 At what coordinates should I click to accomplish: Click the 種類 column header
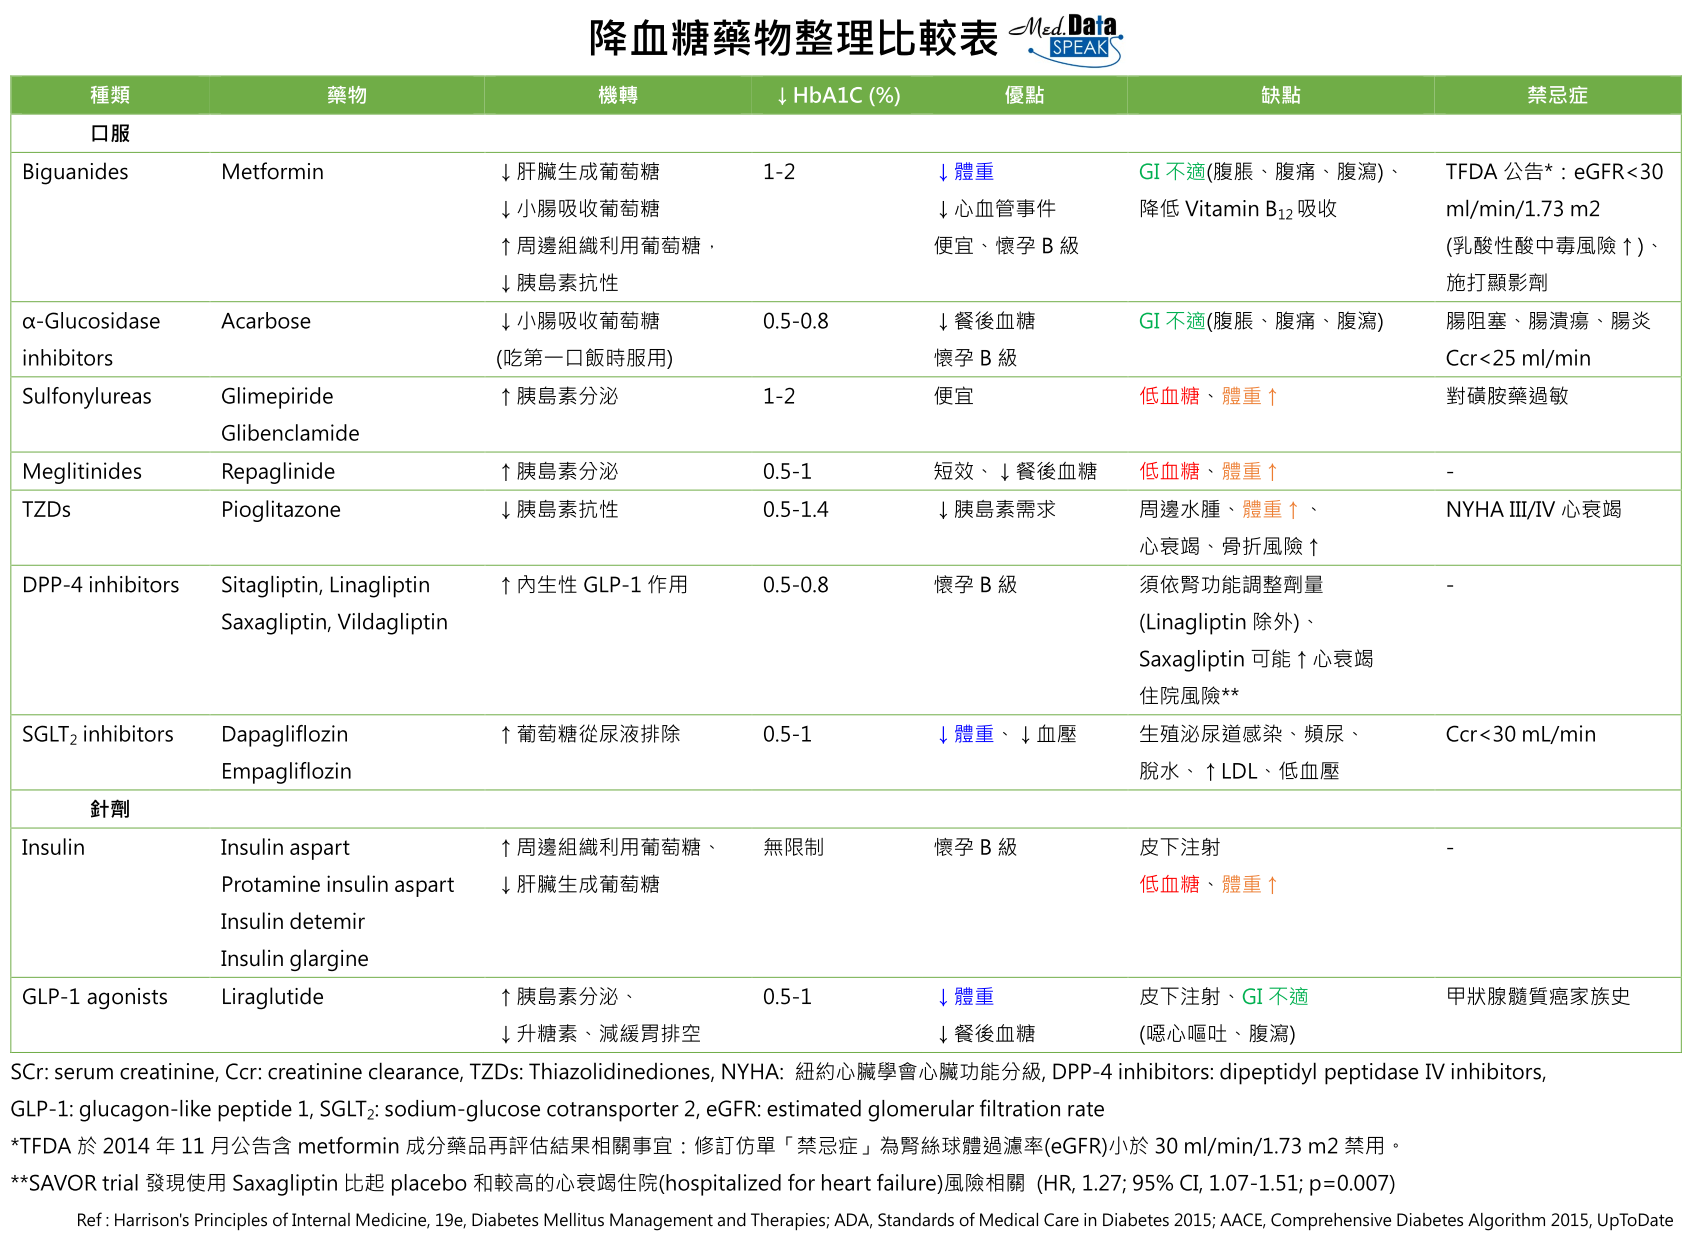pyautogui.click(x=110, y=95)
